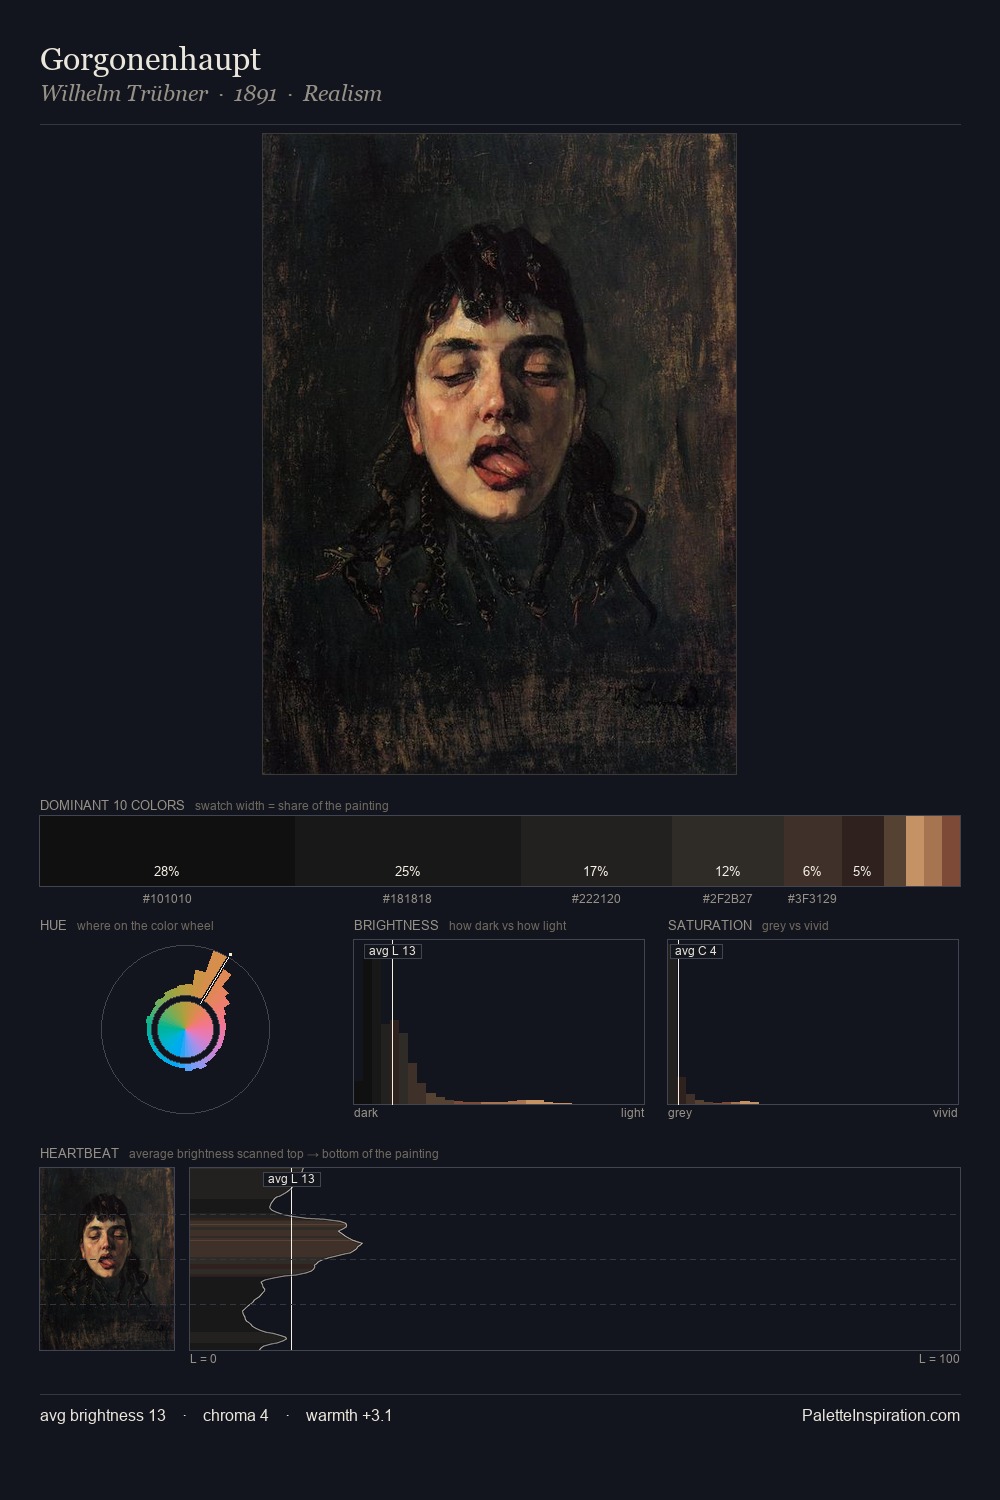Open PaletteInspiration.com link
The width and height of the screenshot is (1000, 1500).
coord(881,1416)
